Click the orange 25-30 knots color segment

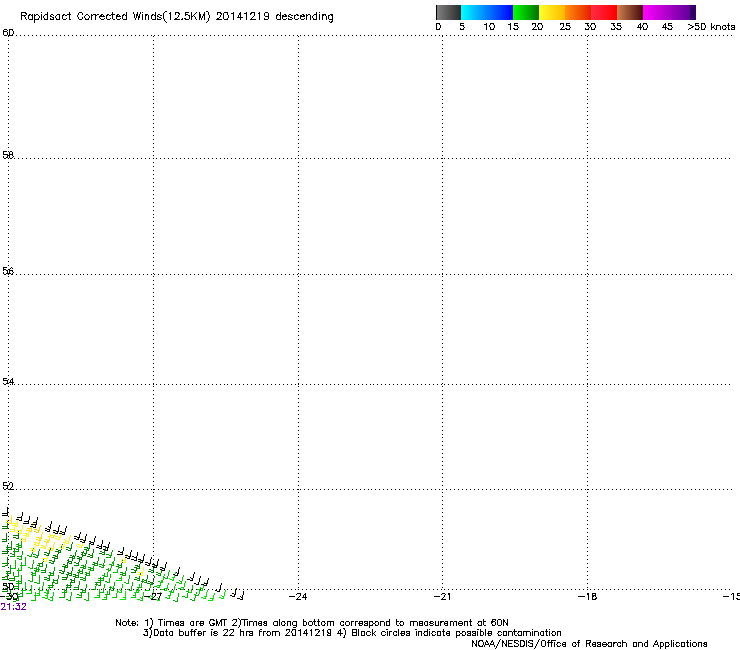point(578,12)
